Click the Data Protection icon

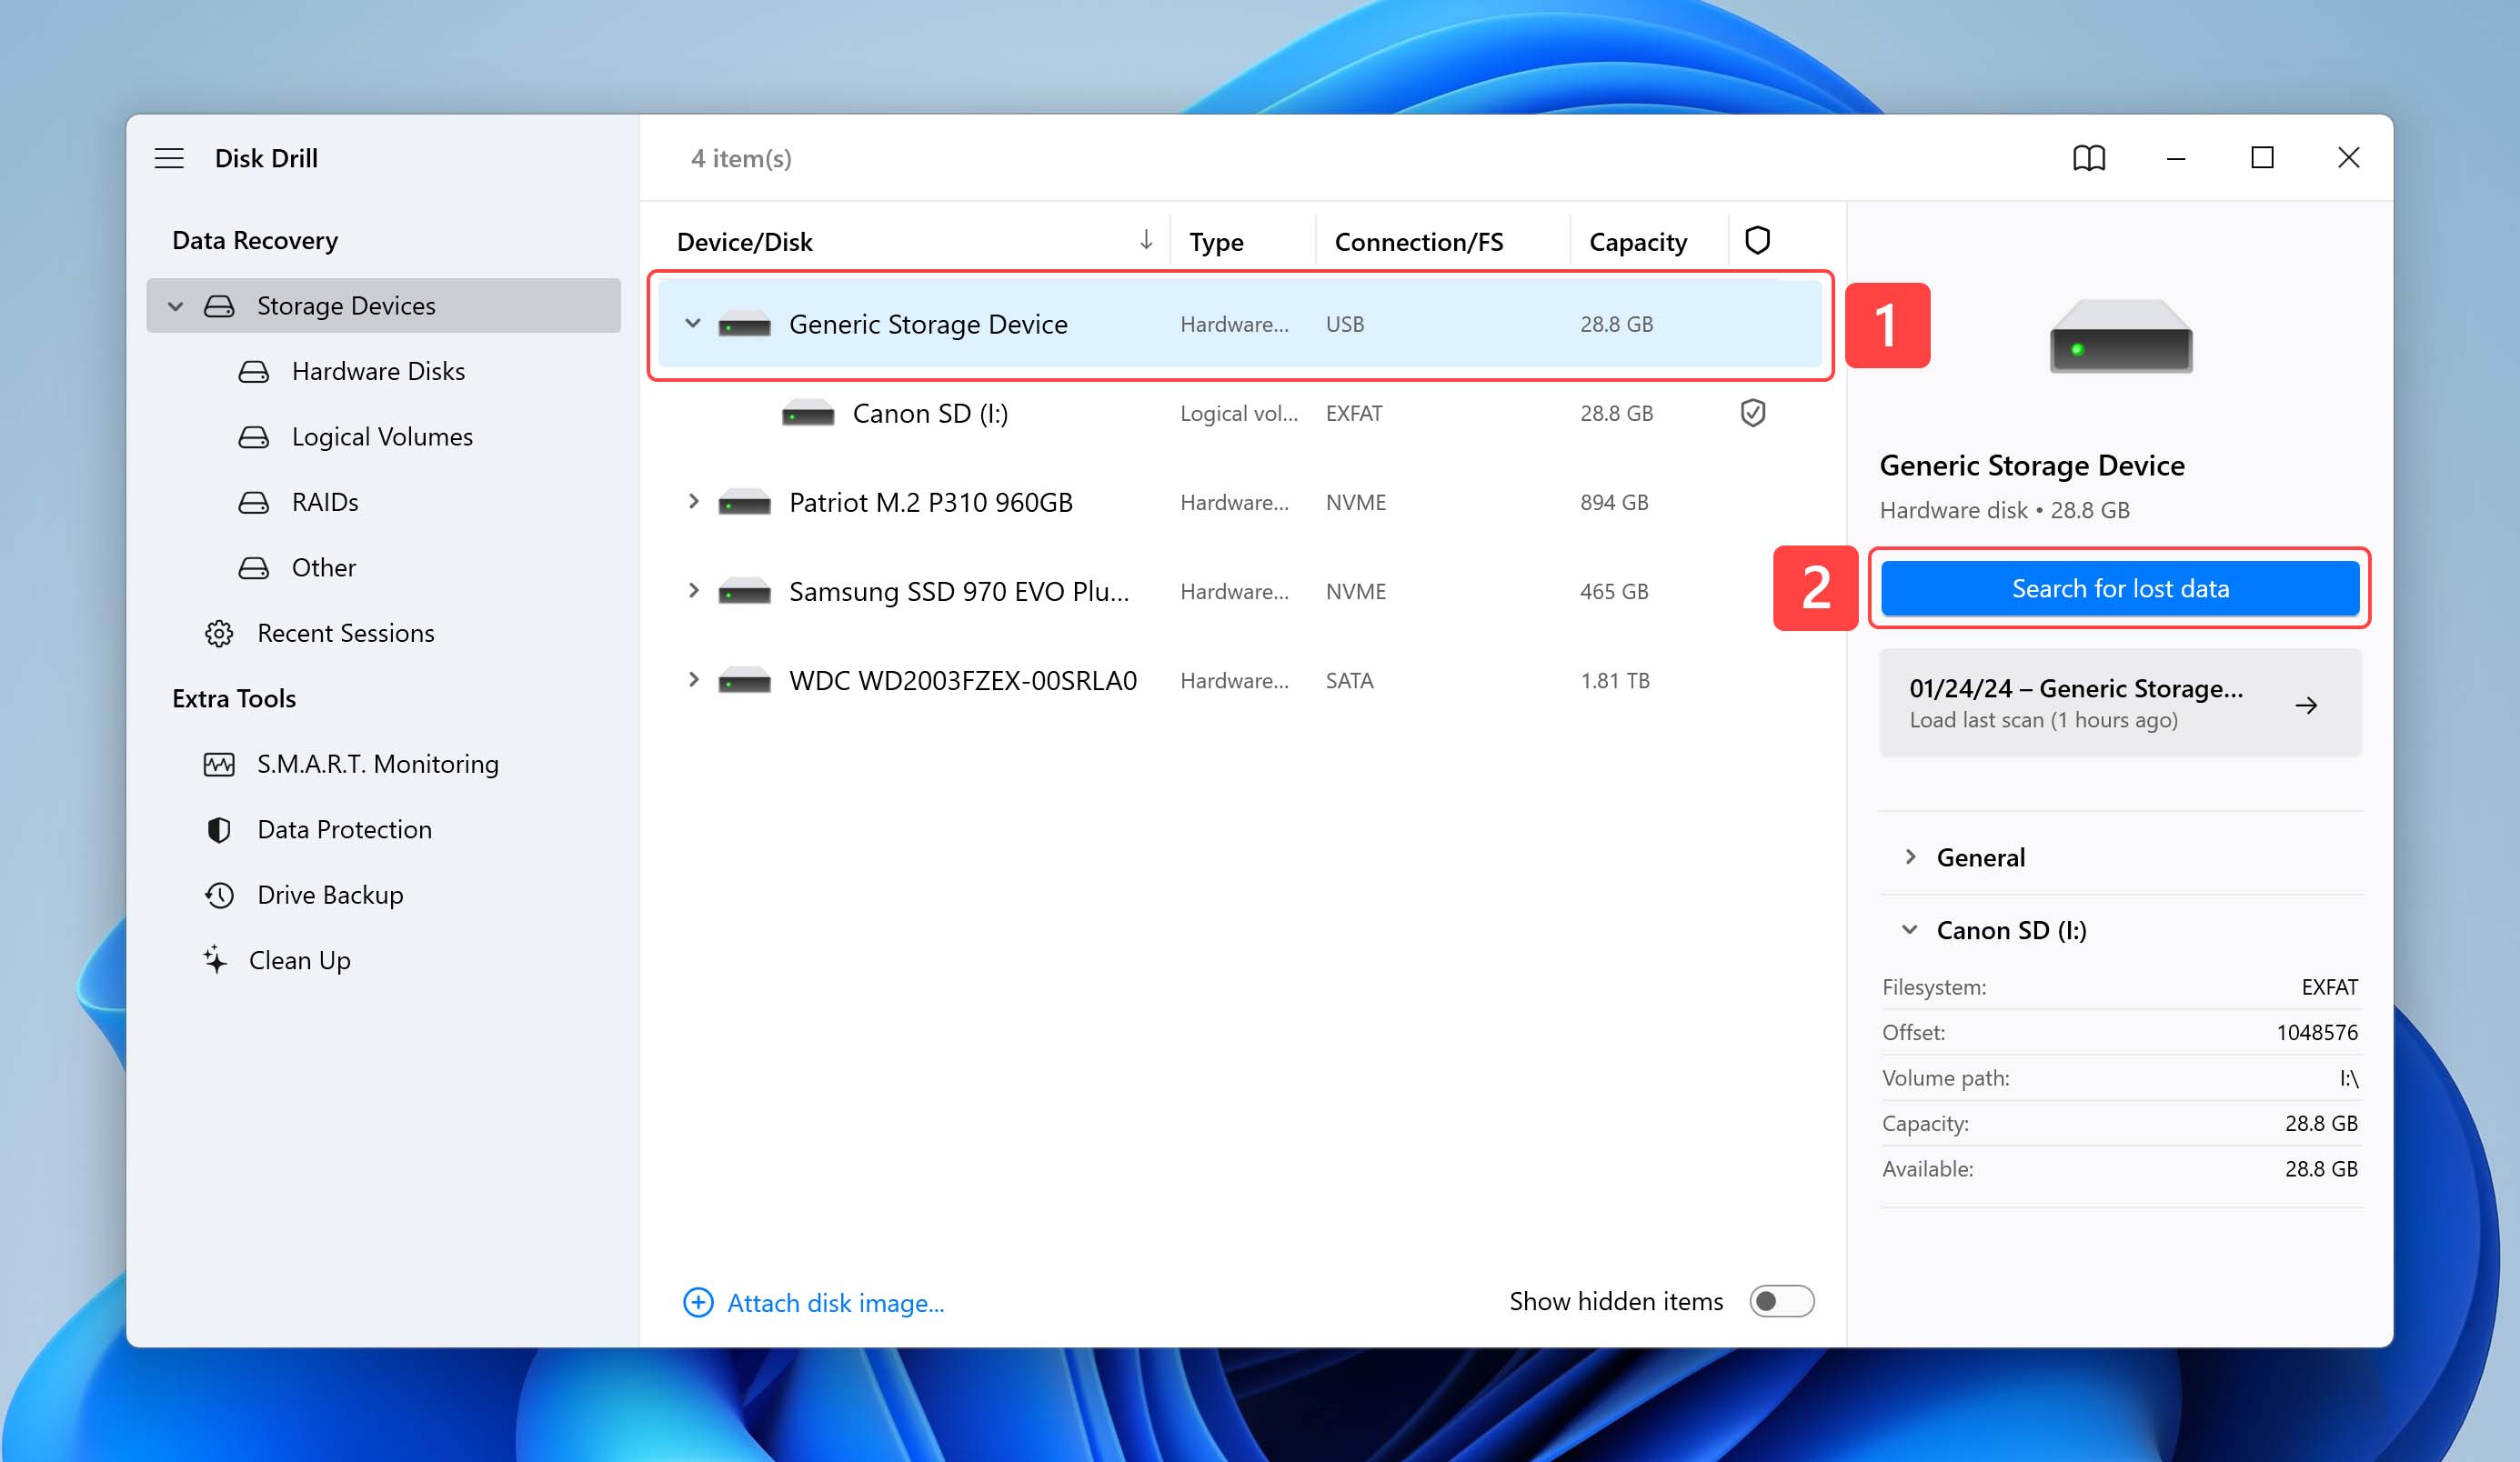pos(217,828)
